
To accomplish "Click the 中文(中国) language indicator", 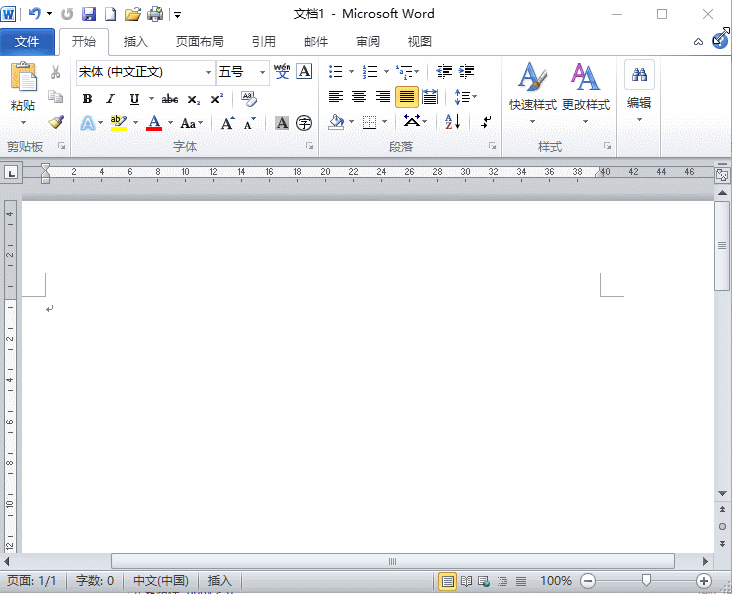I will [161, 580].
